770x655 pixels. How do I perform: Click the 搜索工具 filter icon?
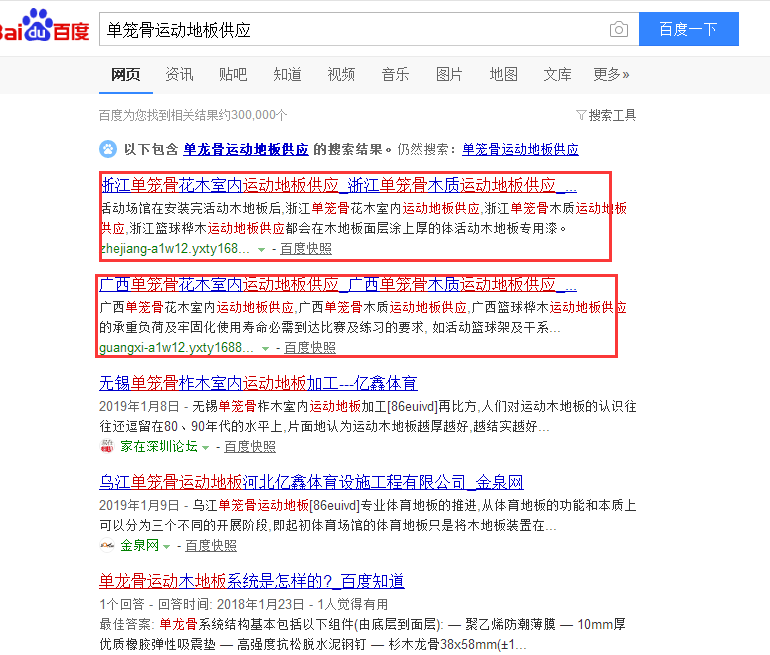pyautogui.click(x=581, y=115)
